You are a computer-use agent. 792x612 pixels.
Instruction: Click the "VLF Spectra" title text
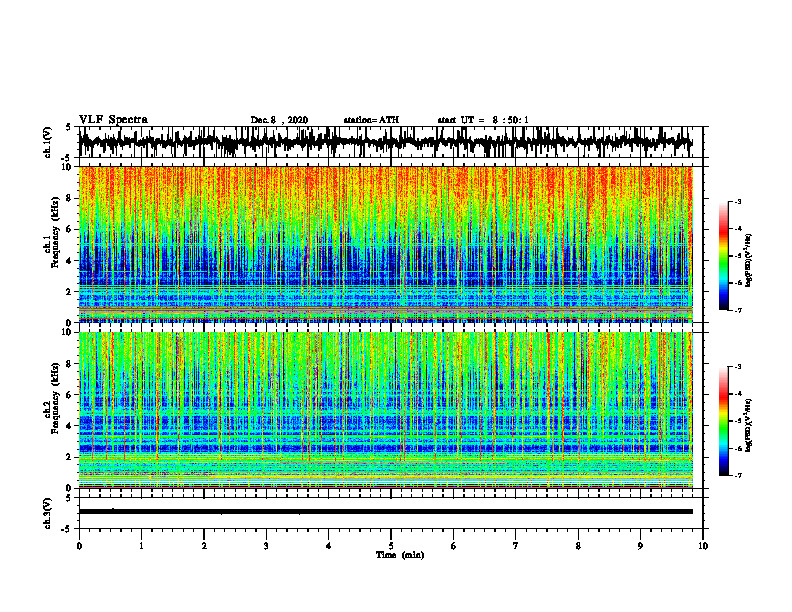coord(113,120)
